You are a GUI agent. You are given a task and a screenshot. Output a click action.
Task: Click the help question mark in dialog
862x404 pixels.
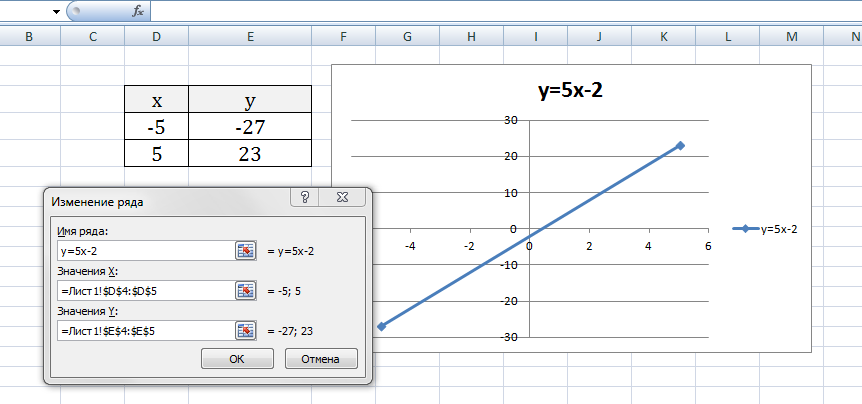click(304, 198)
